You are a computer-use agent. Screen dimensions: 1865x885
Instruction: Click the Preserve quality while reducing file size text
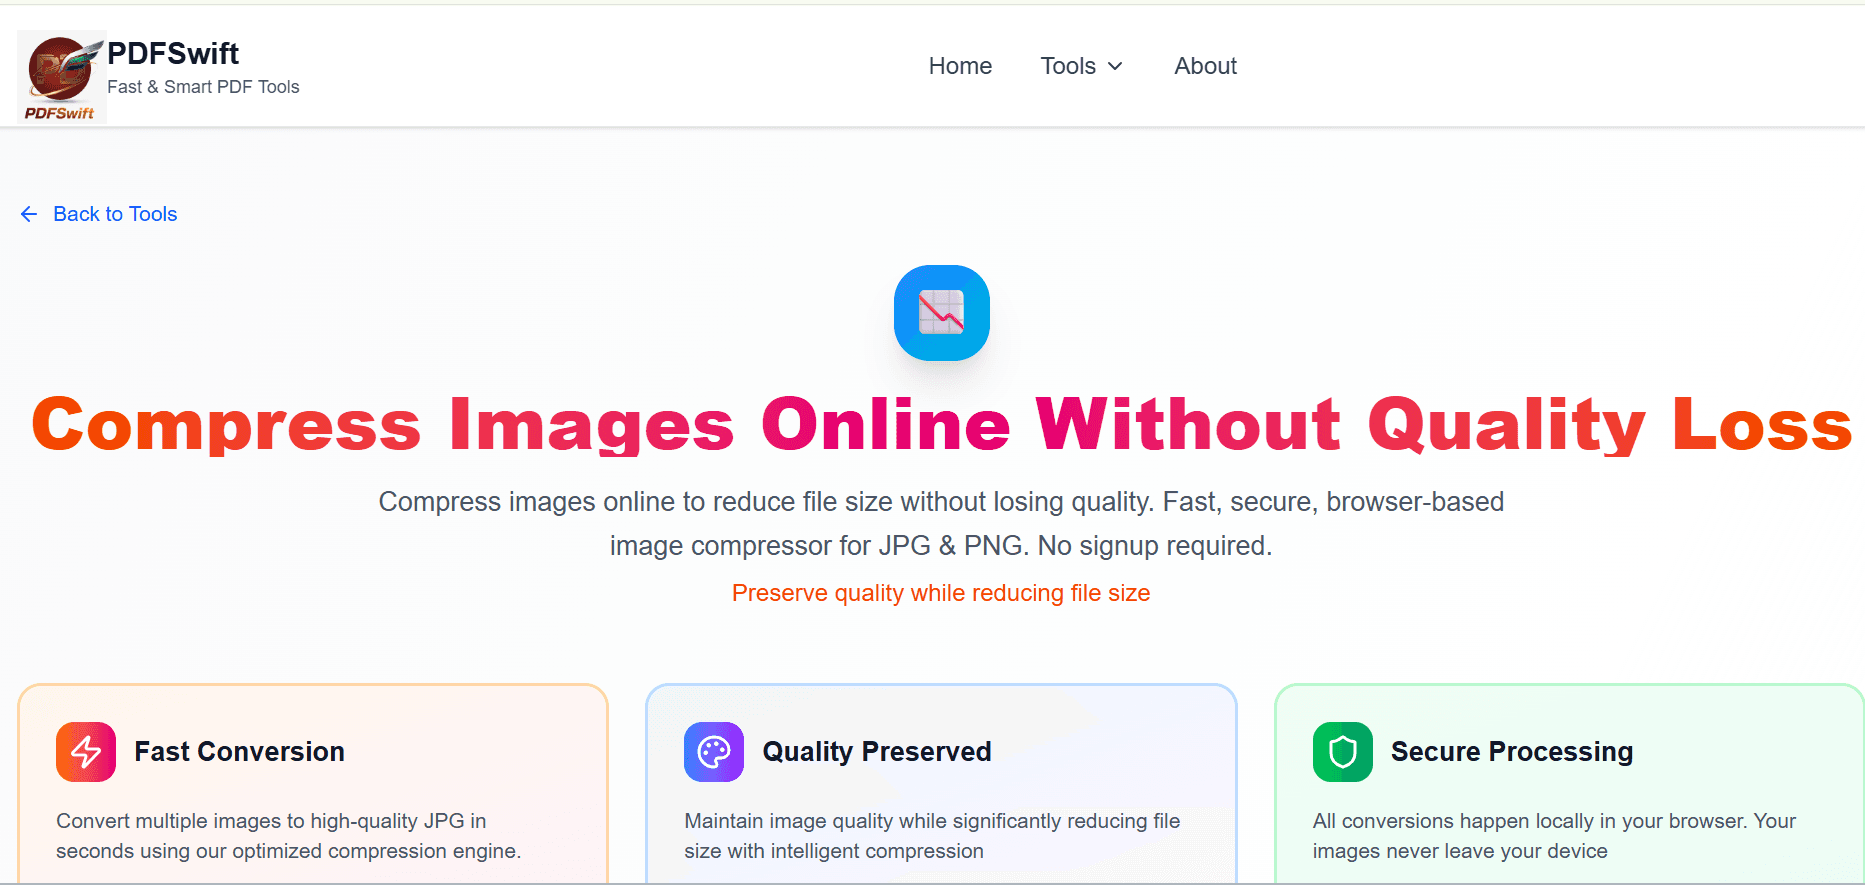[x=941, y=593]
